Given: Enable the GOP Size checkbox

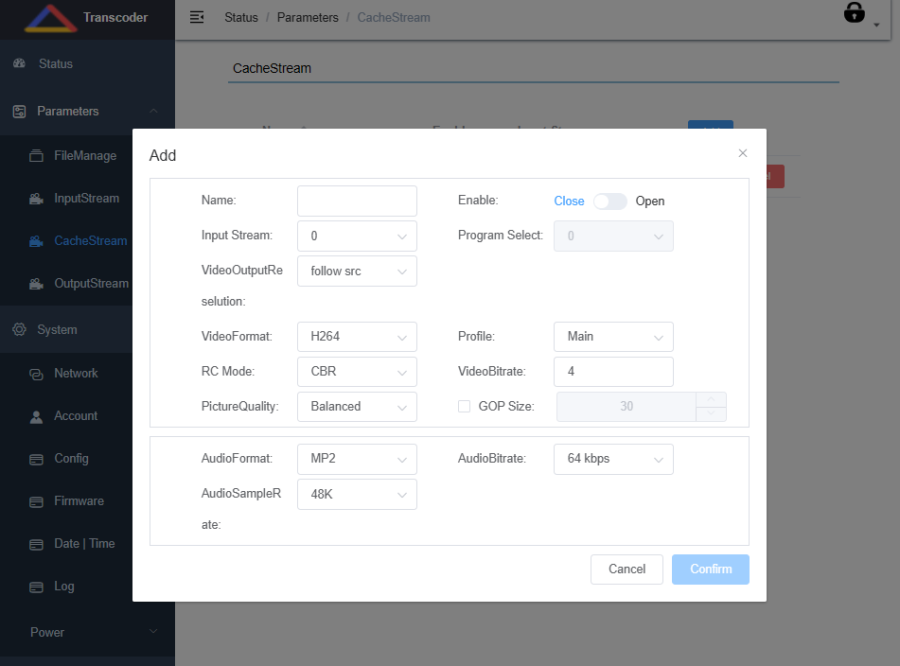Looking at the screenshot, I should [464, 406].
